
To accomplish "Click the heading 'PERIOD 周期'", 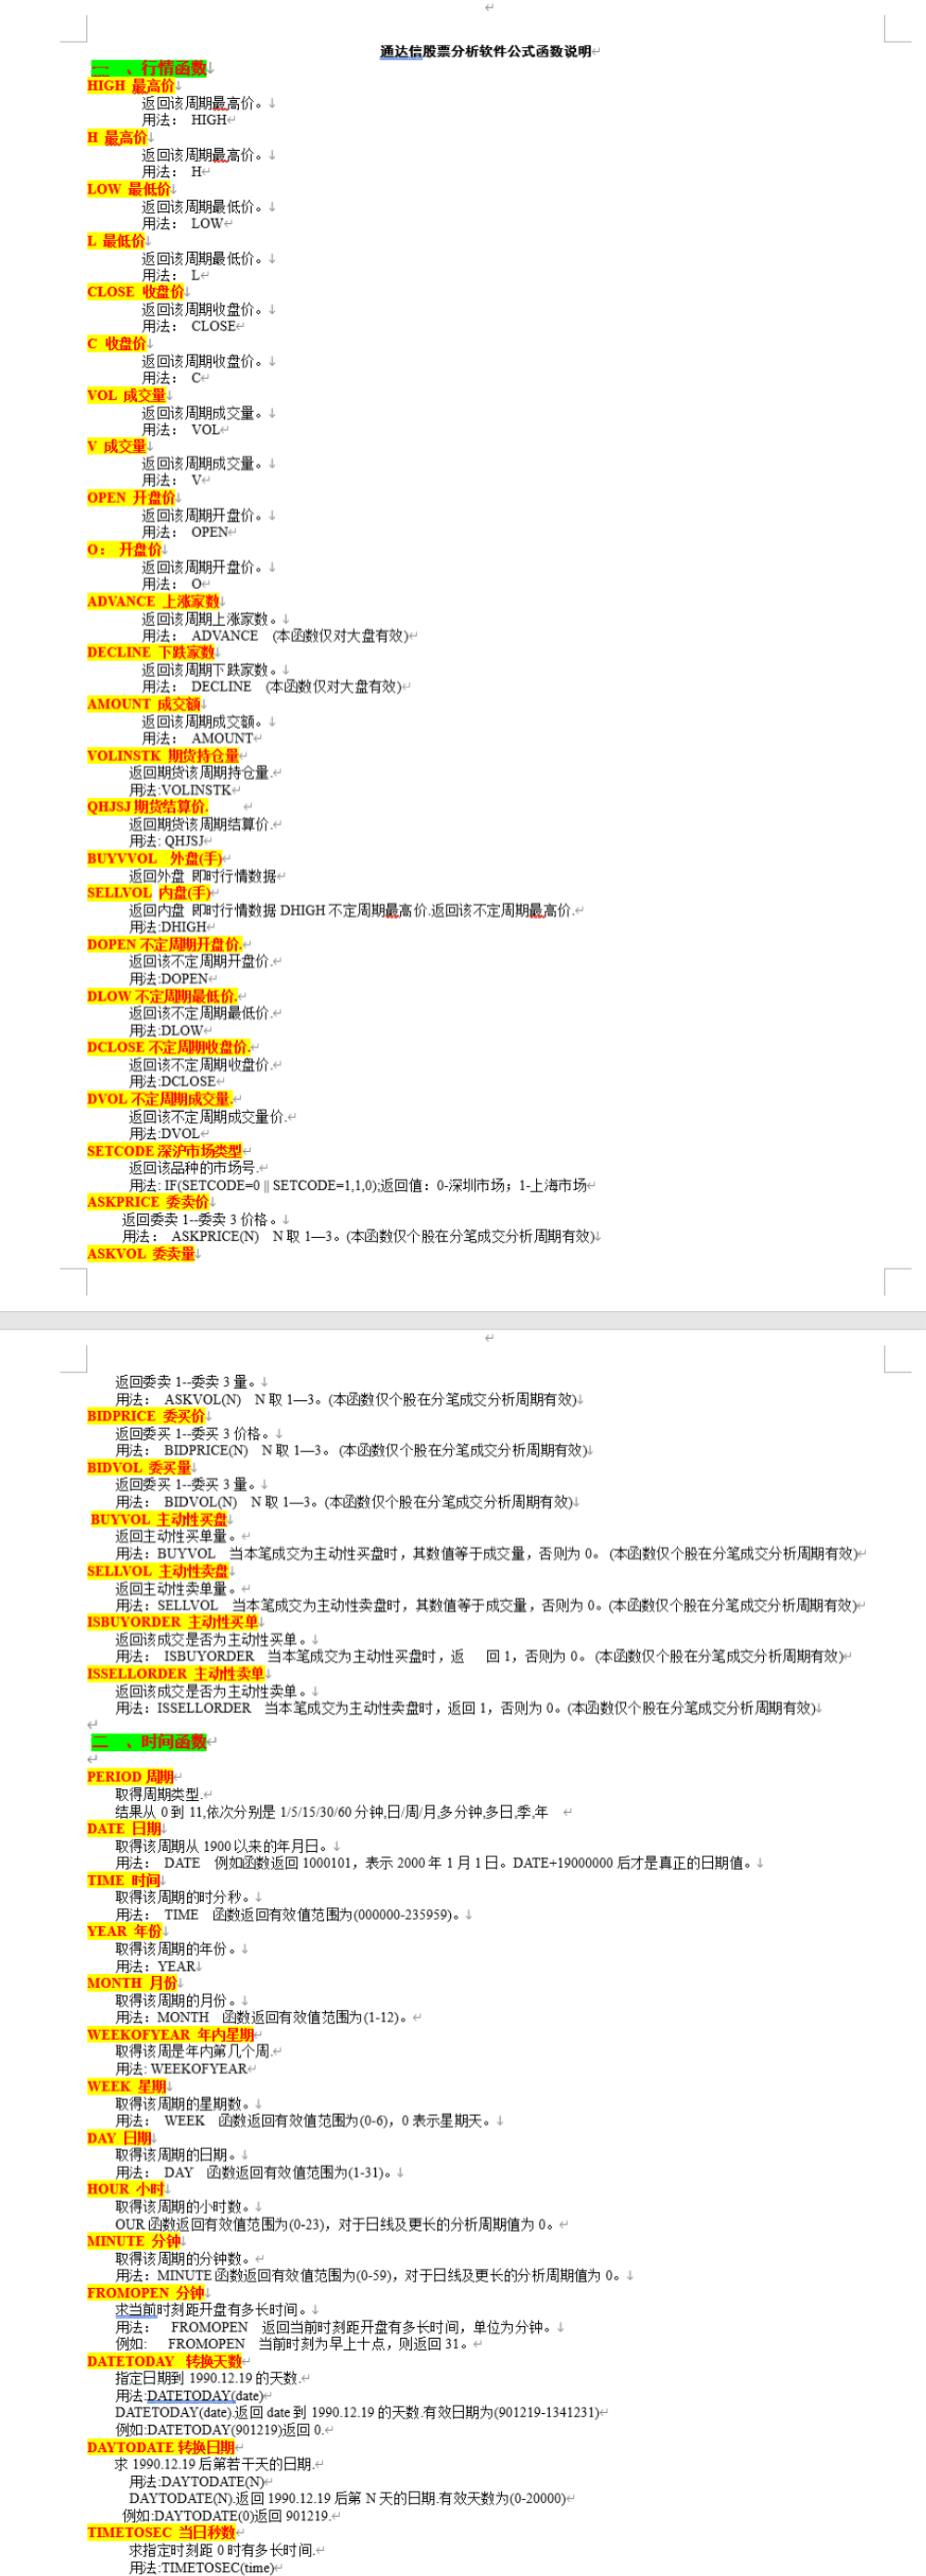I will pos(131,1777).
